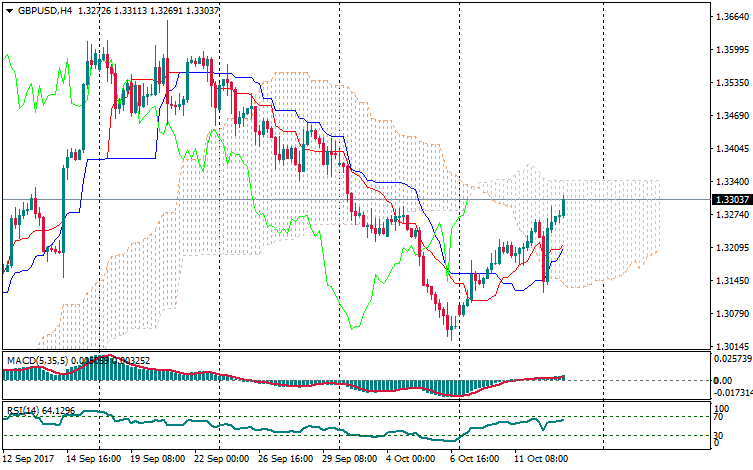The height and width of the screenshot is (470, 753).
Task: Click the GBPUSD,H4 chart title
Action: pyautogui.click(x=44, y=11)
